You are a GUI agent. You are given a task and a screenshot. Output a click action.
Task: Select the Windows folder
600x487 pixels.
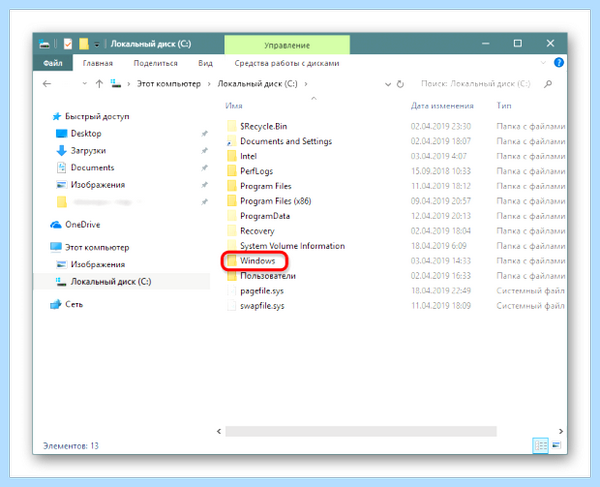click(257, 261)
